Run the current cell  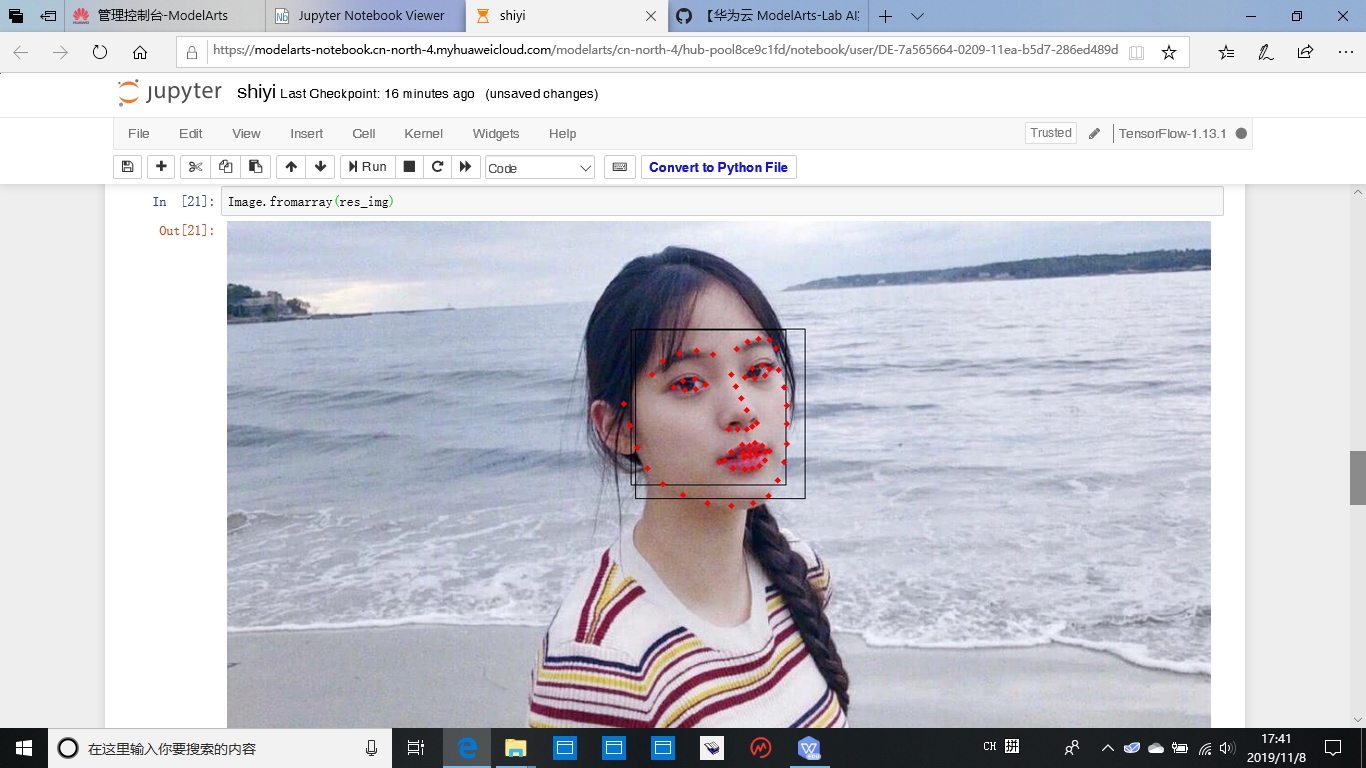[367, 167]
